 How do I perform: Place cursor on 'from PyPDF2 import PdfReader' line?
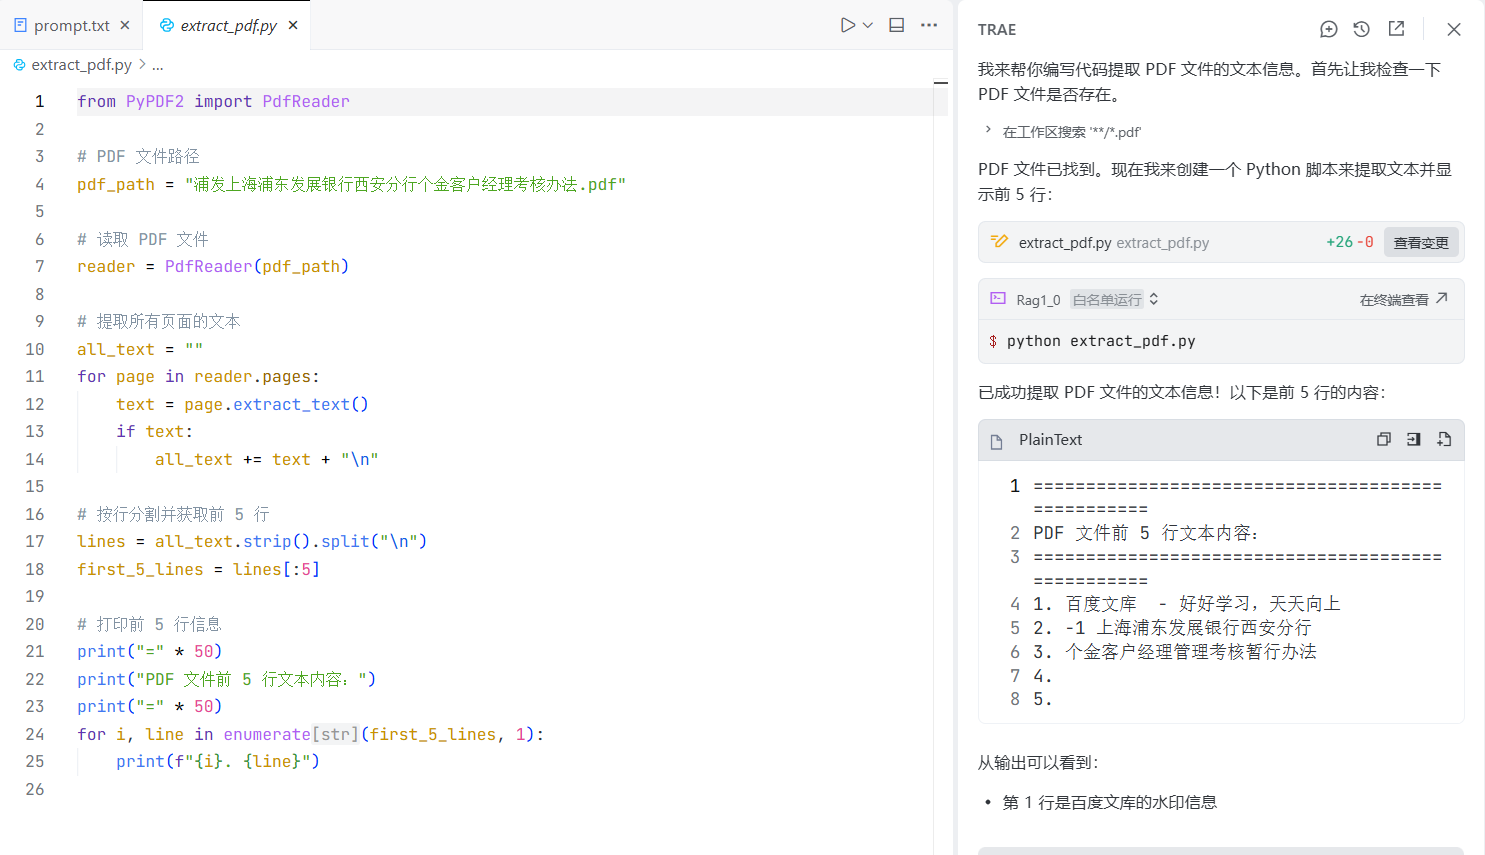(x=213, y=101)
